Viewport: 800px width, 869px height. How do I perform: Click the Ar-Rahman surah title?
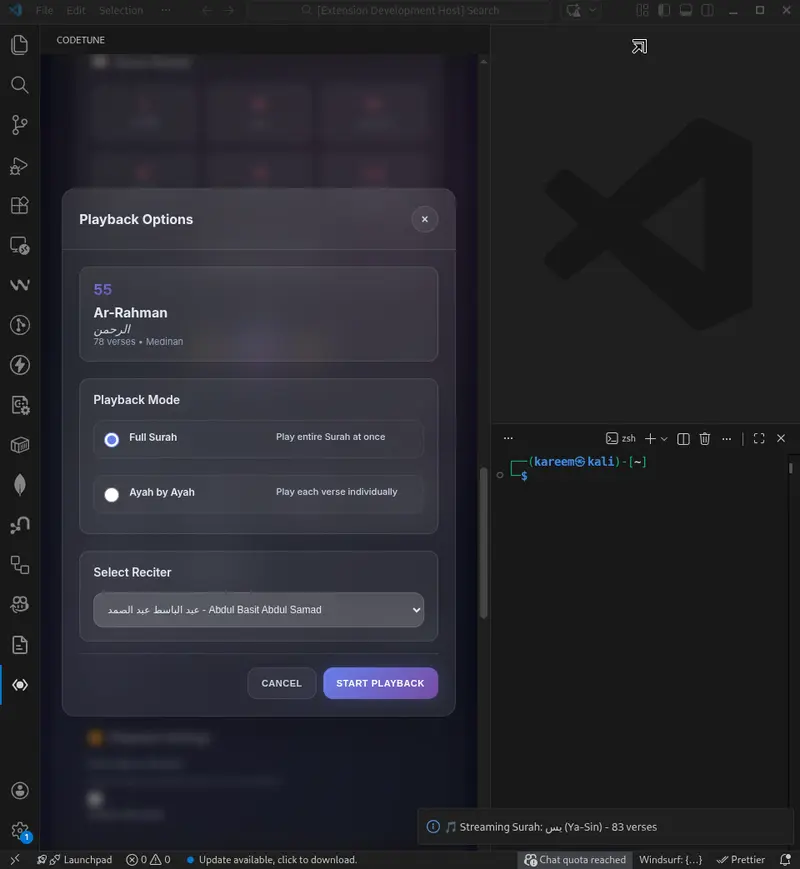point(130,313)
